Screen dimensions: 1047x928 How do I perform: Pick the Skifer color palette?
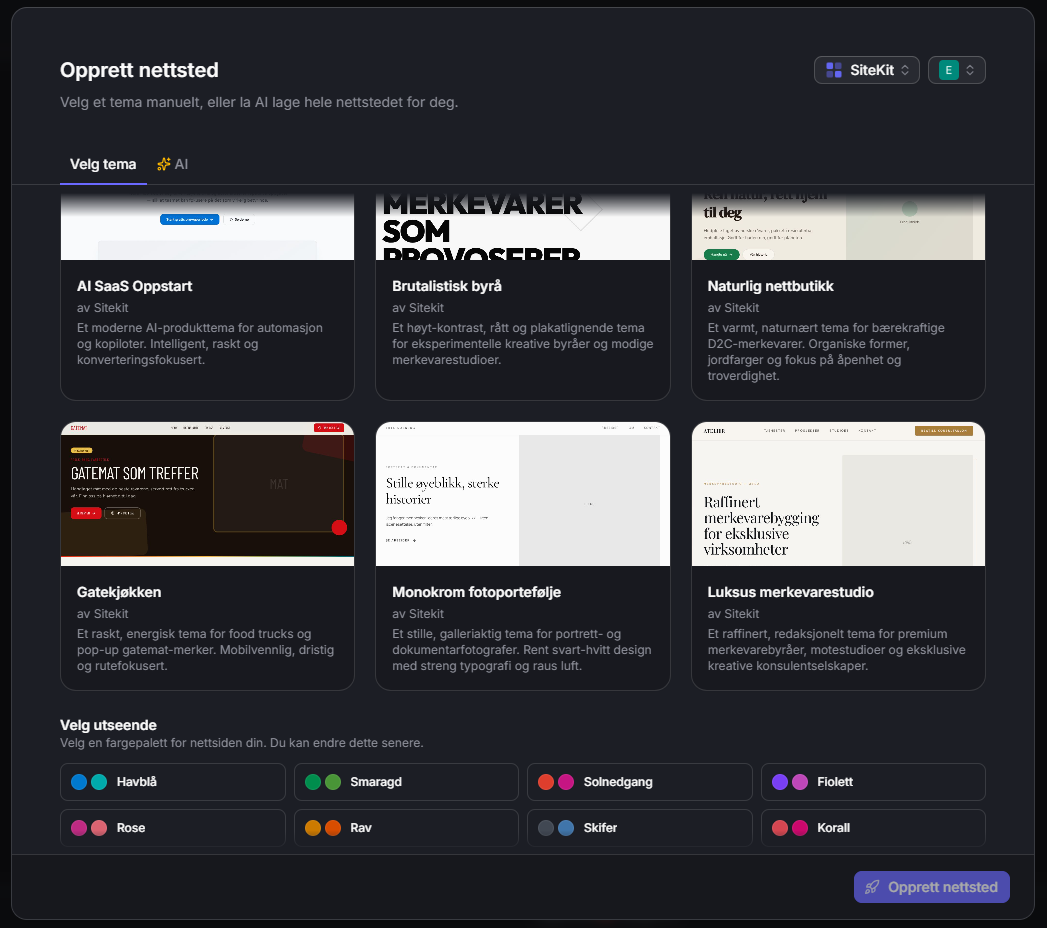(x=639, y=828)
